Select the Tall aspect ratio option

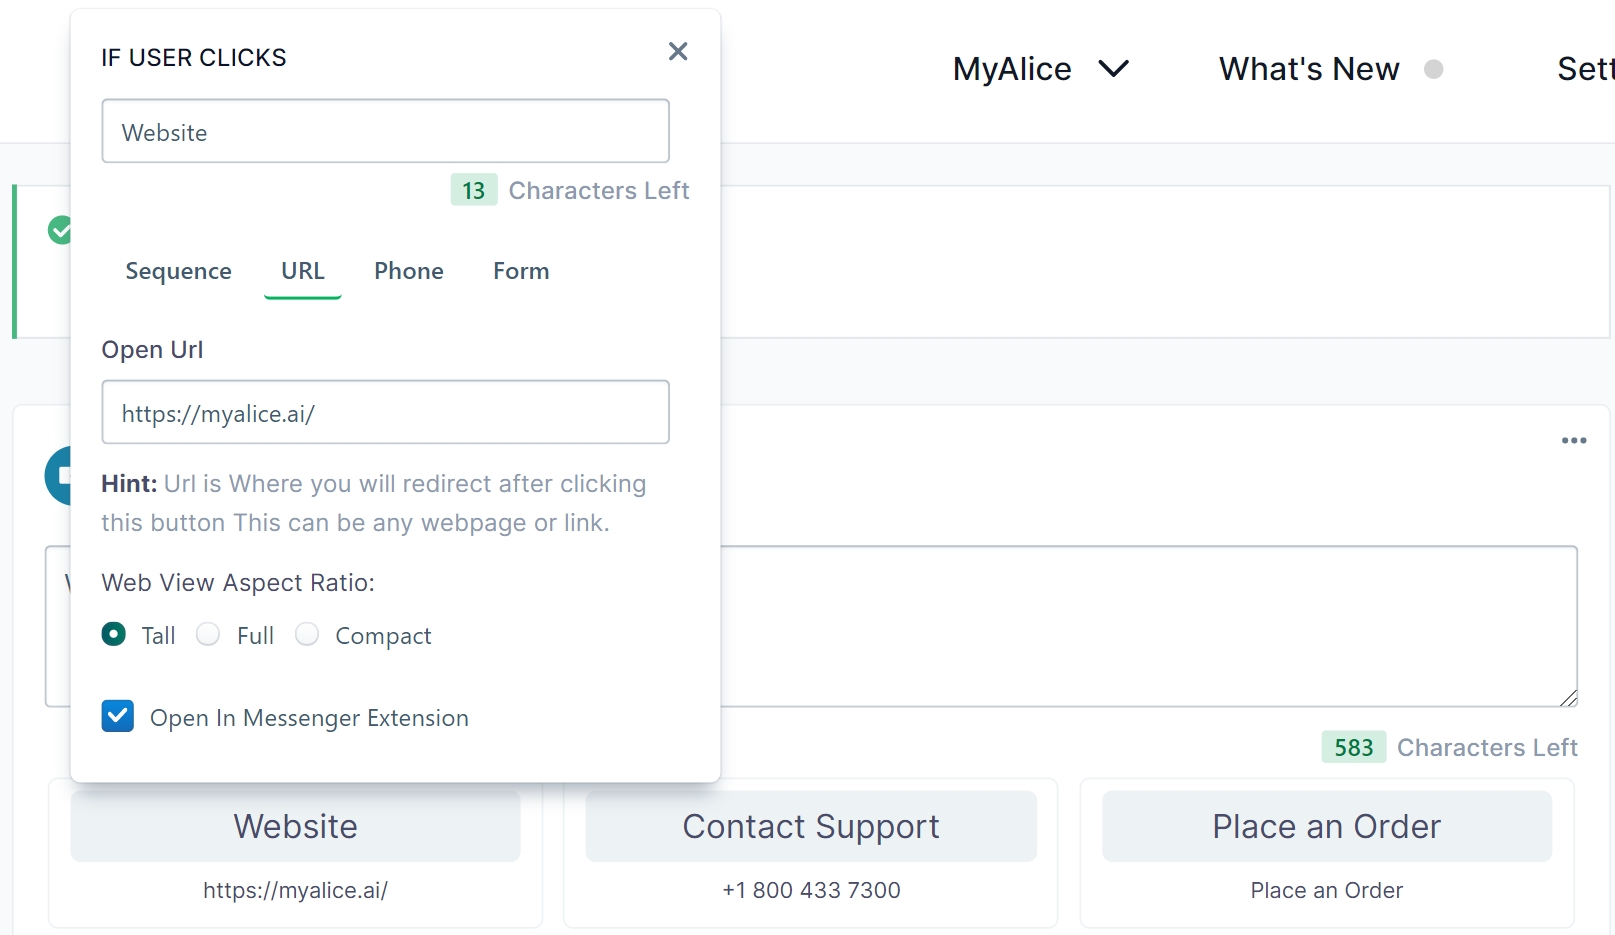[x=114, y=635]
